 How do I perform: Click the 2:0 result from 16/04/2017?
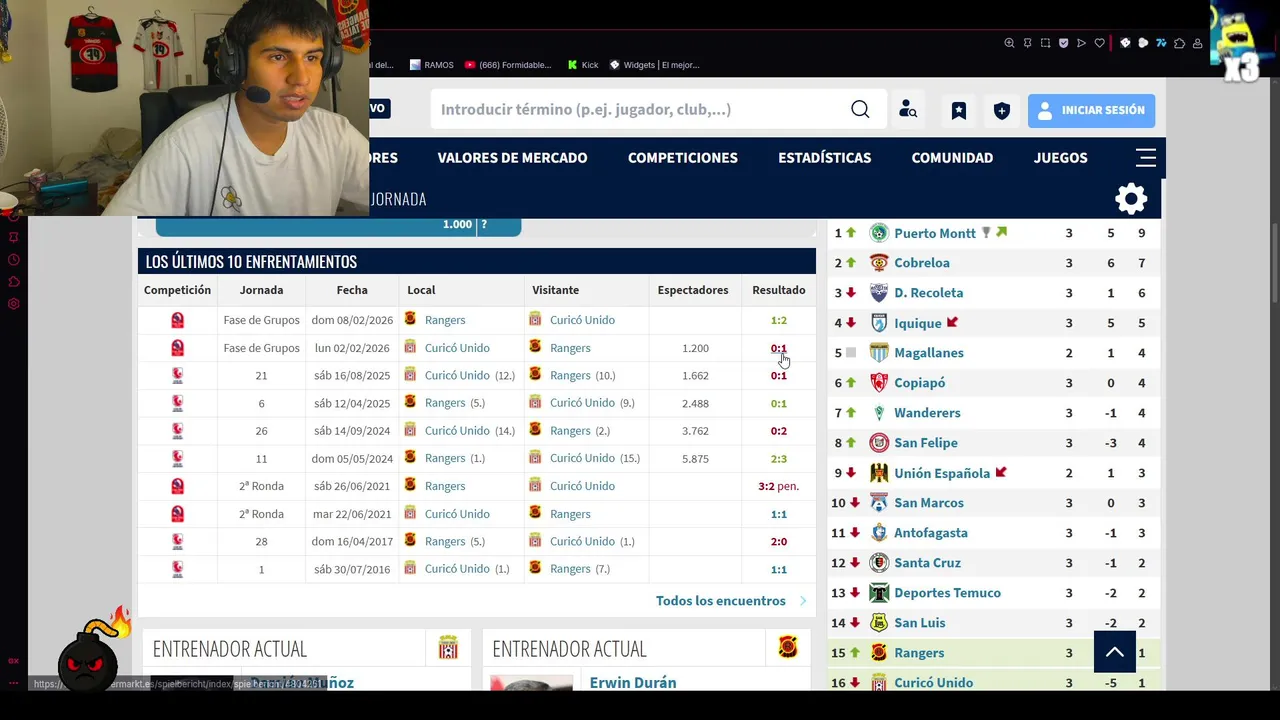[778, 541]
